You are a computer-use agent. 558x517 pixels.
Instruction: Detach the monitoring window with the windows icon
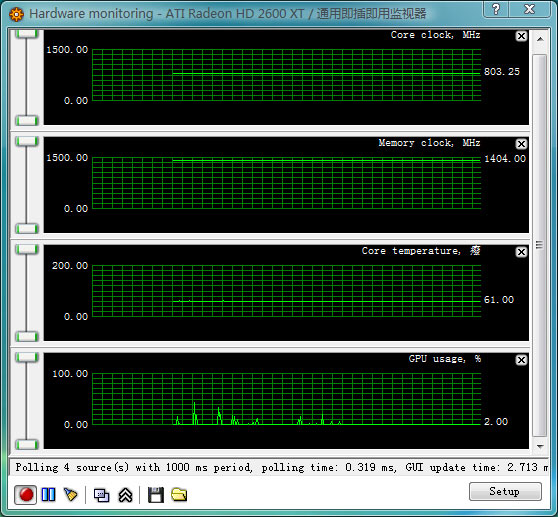click(101, 495)
